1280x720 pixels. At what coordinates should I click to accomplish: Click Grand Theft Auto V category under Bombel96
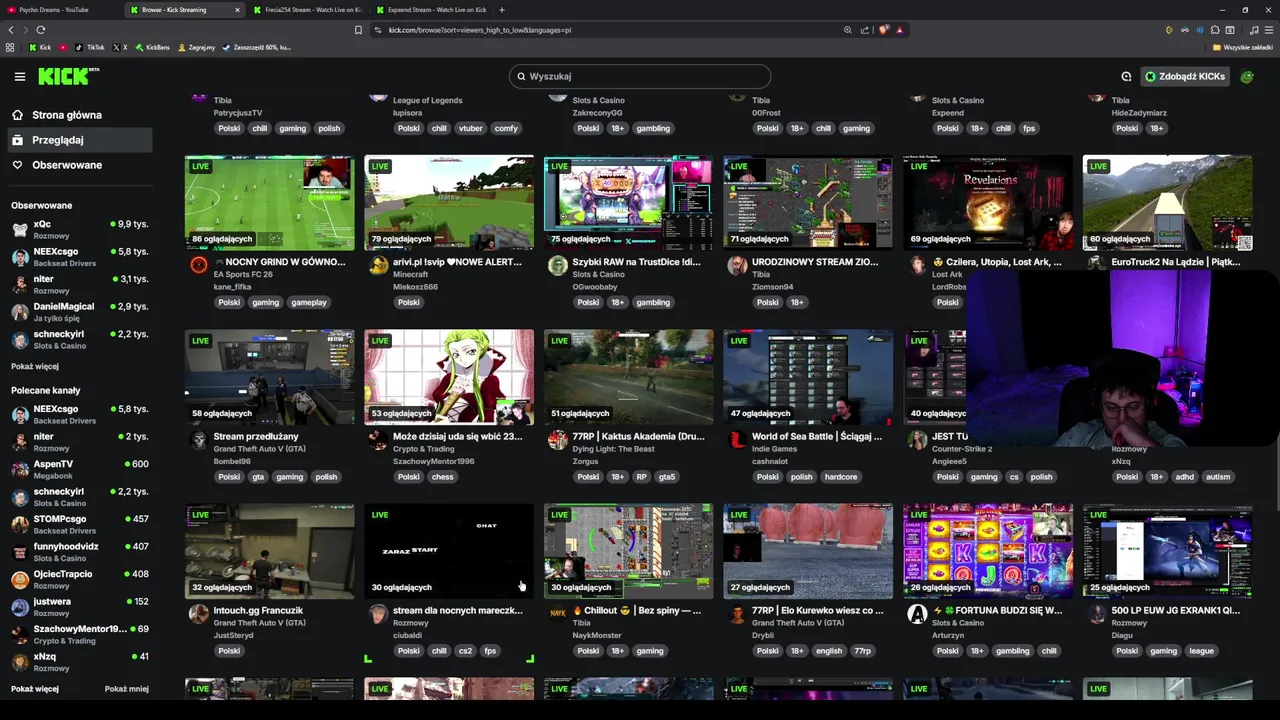pos(260,449)
